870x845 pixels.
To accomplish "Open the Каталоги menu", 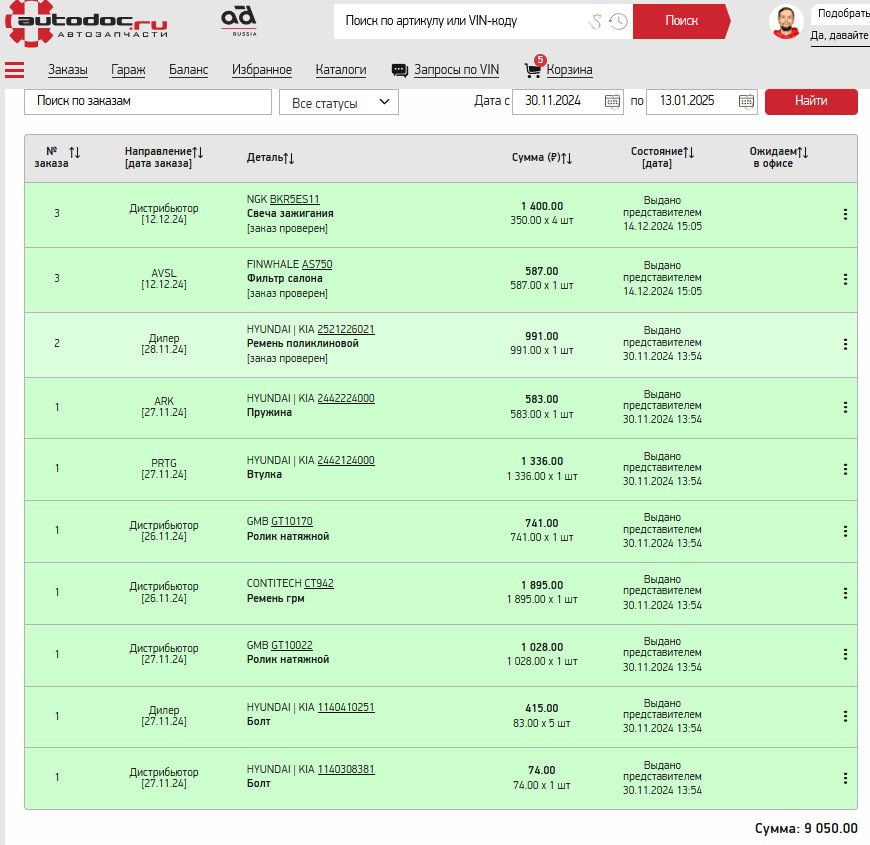I will [x=341, y=70].
